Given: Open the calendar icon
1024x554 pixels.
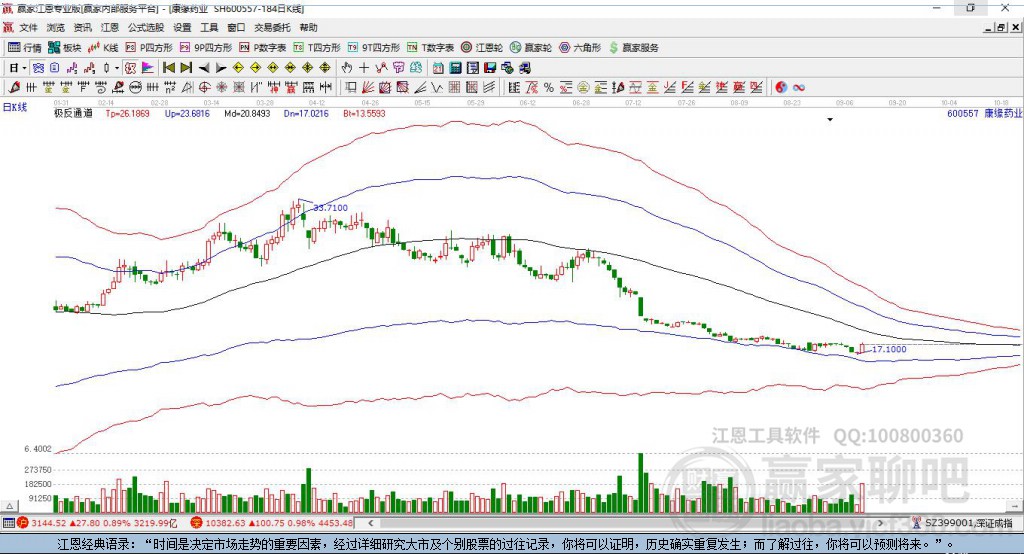Looking at the screenshot, I should tap(438, 68).
